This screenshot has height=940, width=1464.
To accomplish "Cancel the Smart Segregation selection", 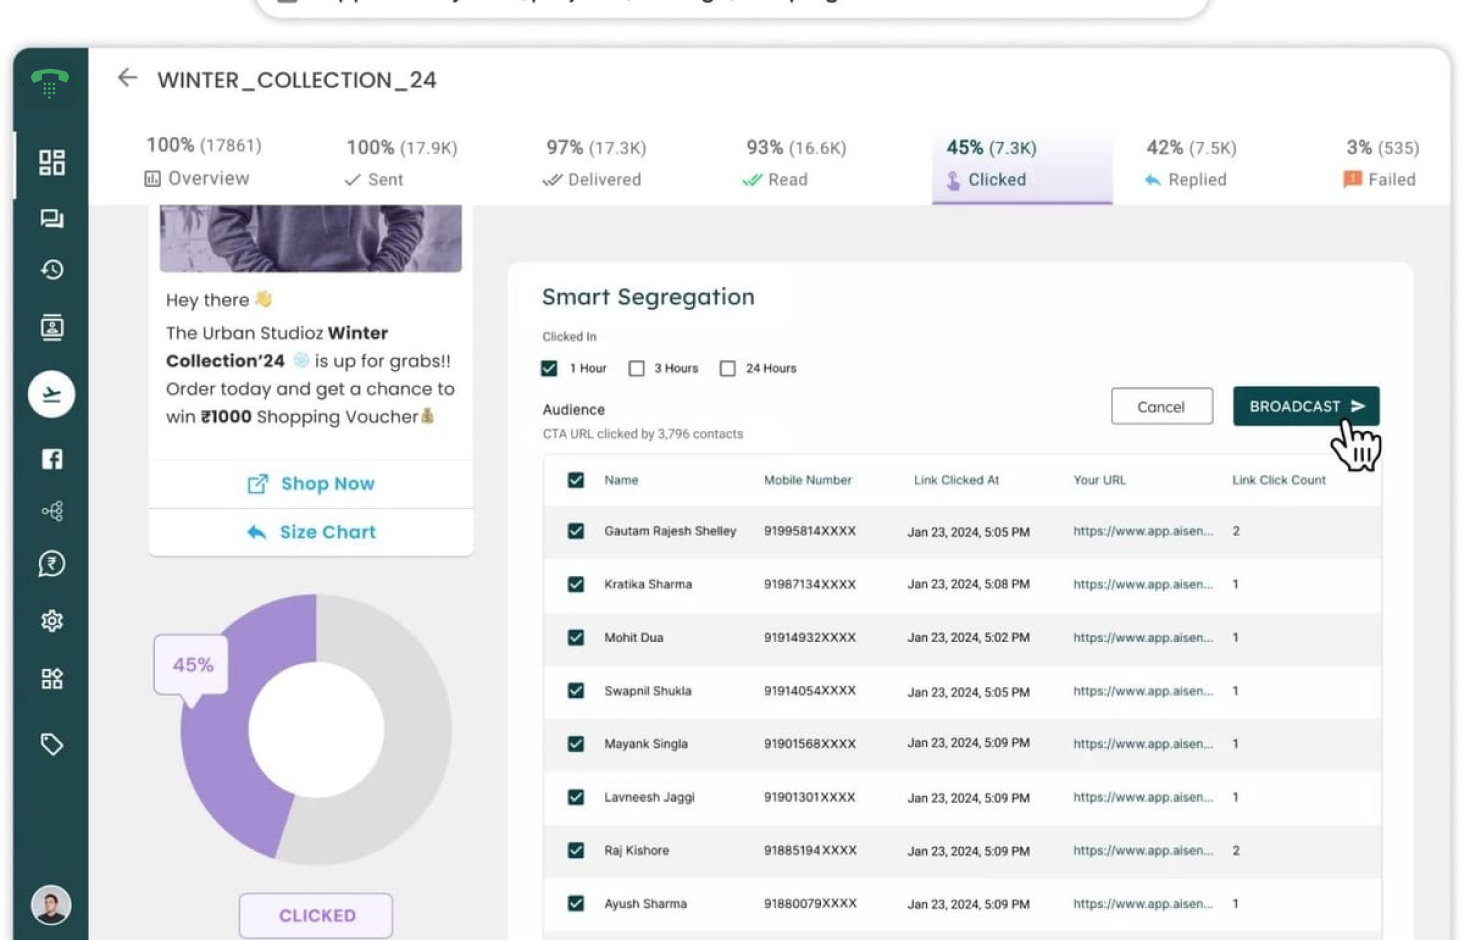I will click(1161, 406).
